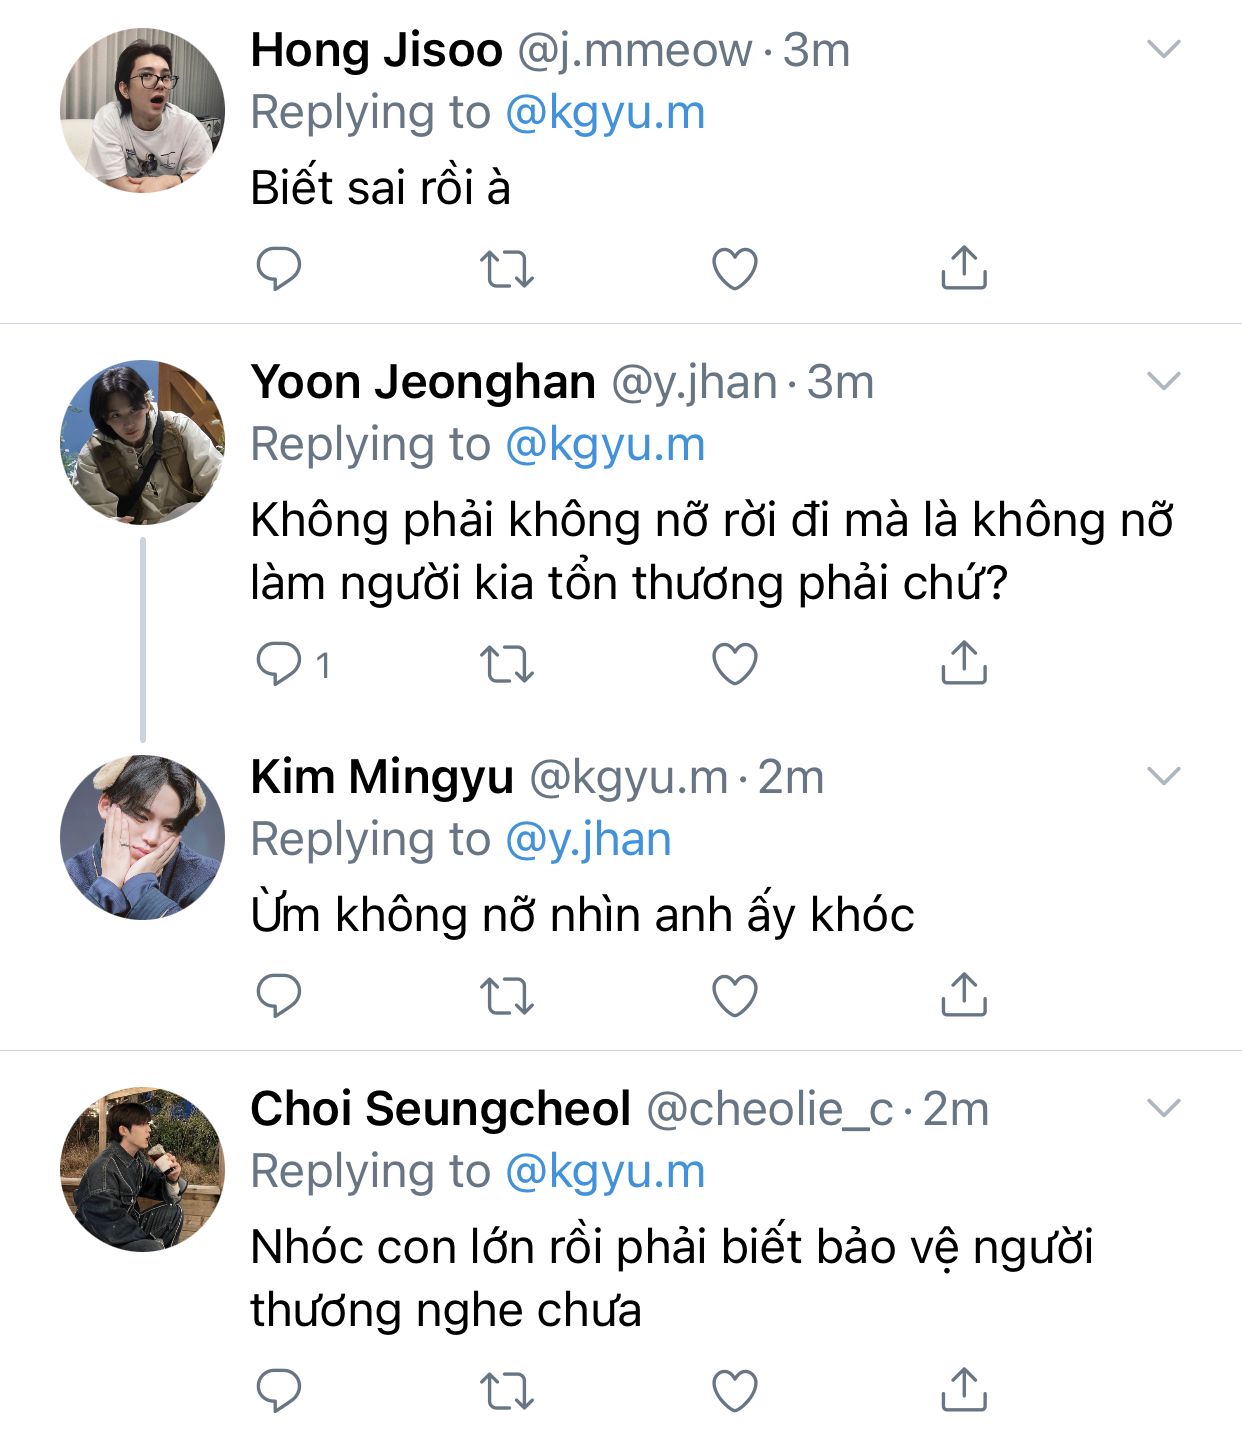This screenshot has width=1242, height=1439.
Task: Like Yoon Jeonghan's tweet
Action: click(734, 664)
